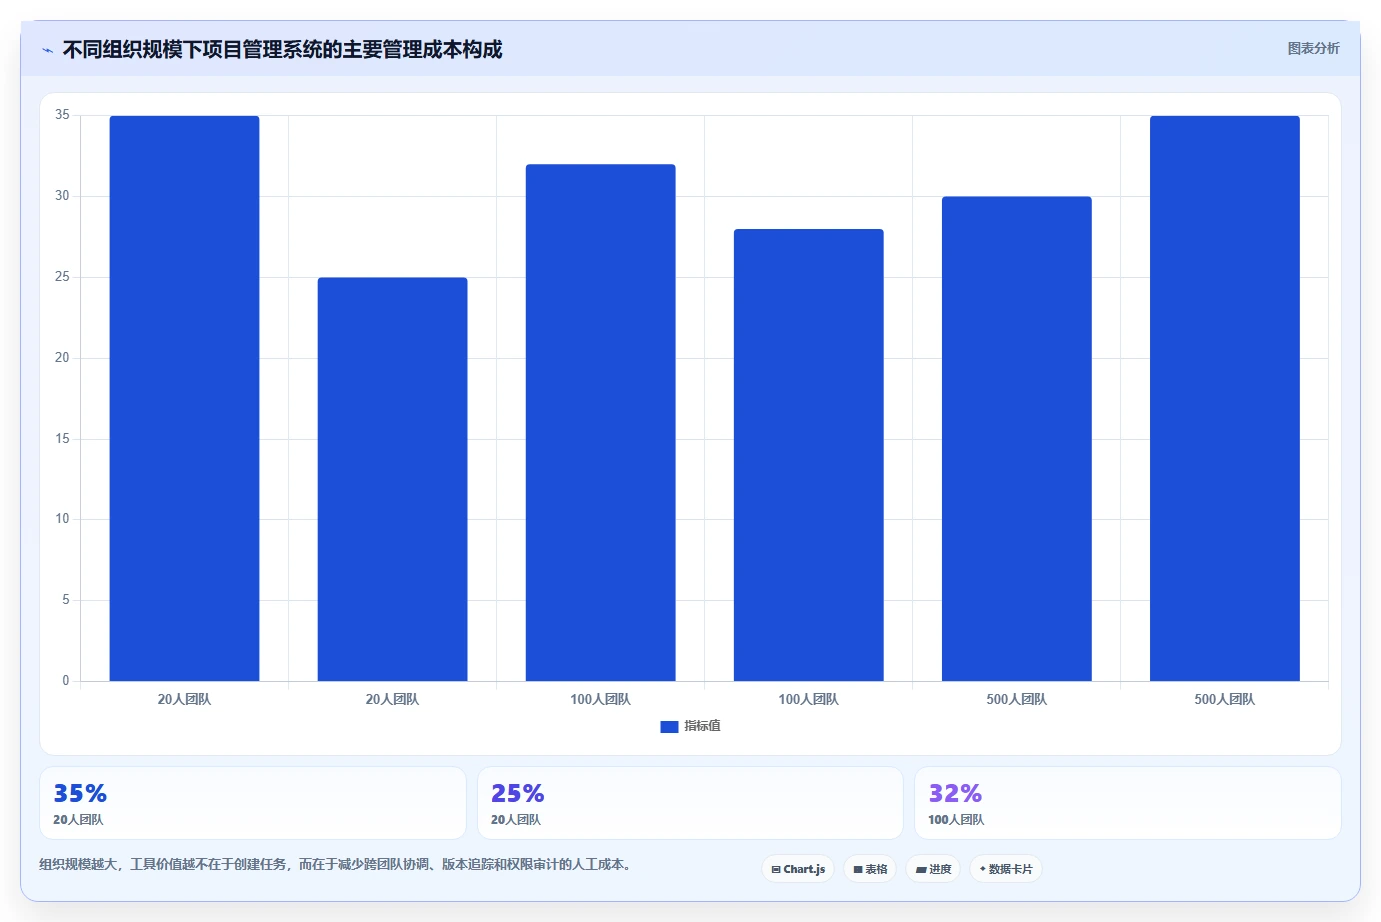Click the y-axis label 10
The image size is (1381, 922).
click(x=62, y=519)
